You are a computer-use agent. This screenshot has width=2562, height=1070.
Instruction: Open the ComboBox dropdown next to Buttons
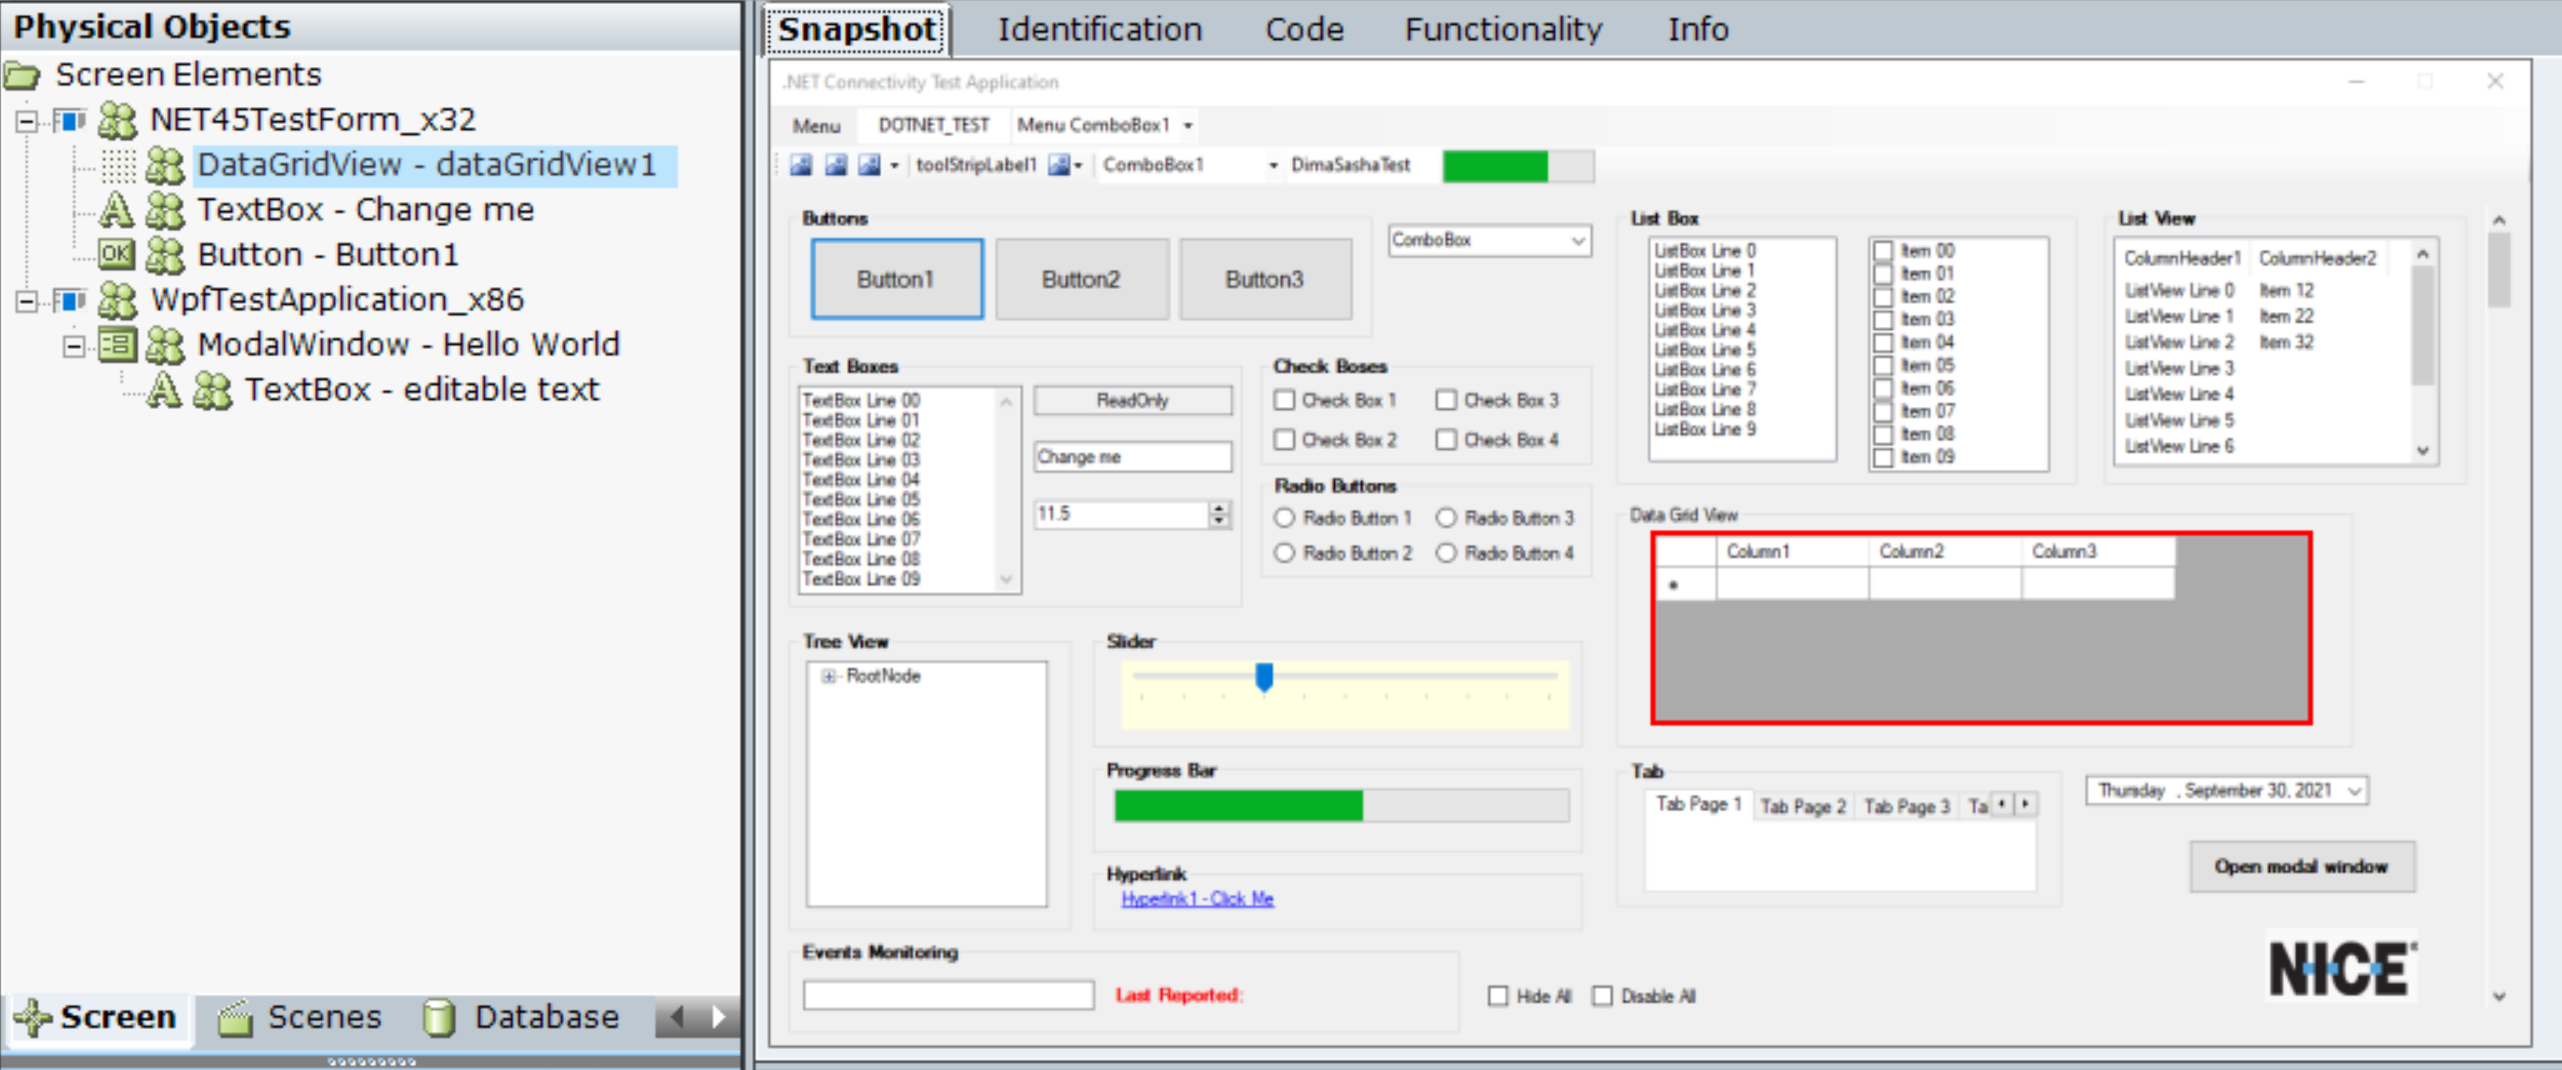click(1577, 240)
